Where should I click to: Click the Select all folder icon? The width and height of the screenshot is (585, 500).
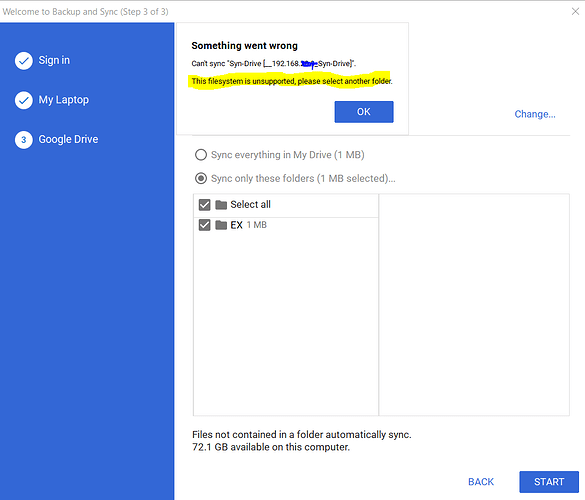(x=221, y=205)
